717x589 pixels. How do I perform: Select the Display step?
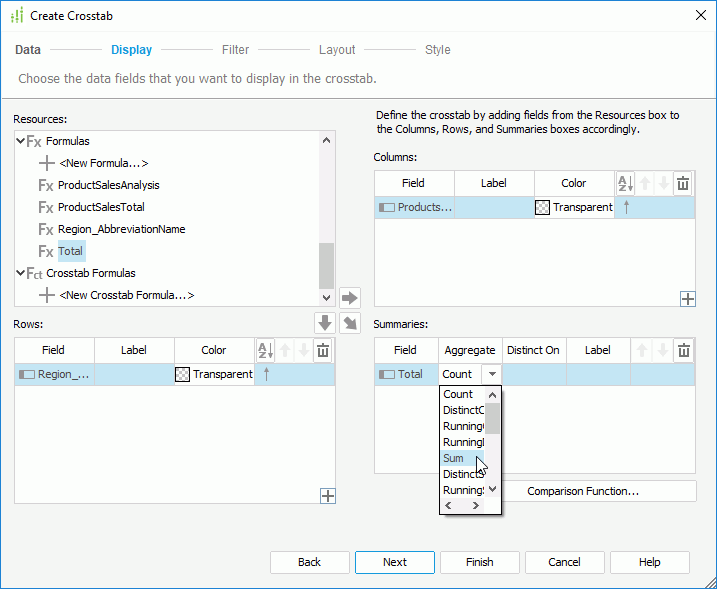pyautogui.click(x=132, y=50)
